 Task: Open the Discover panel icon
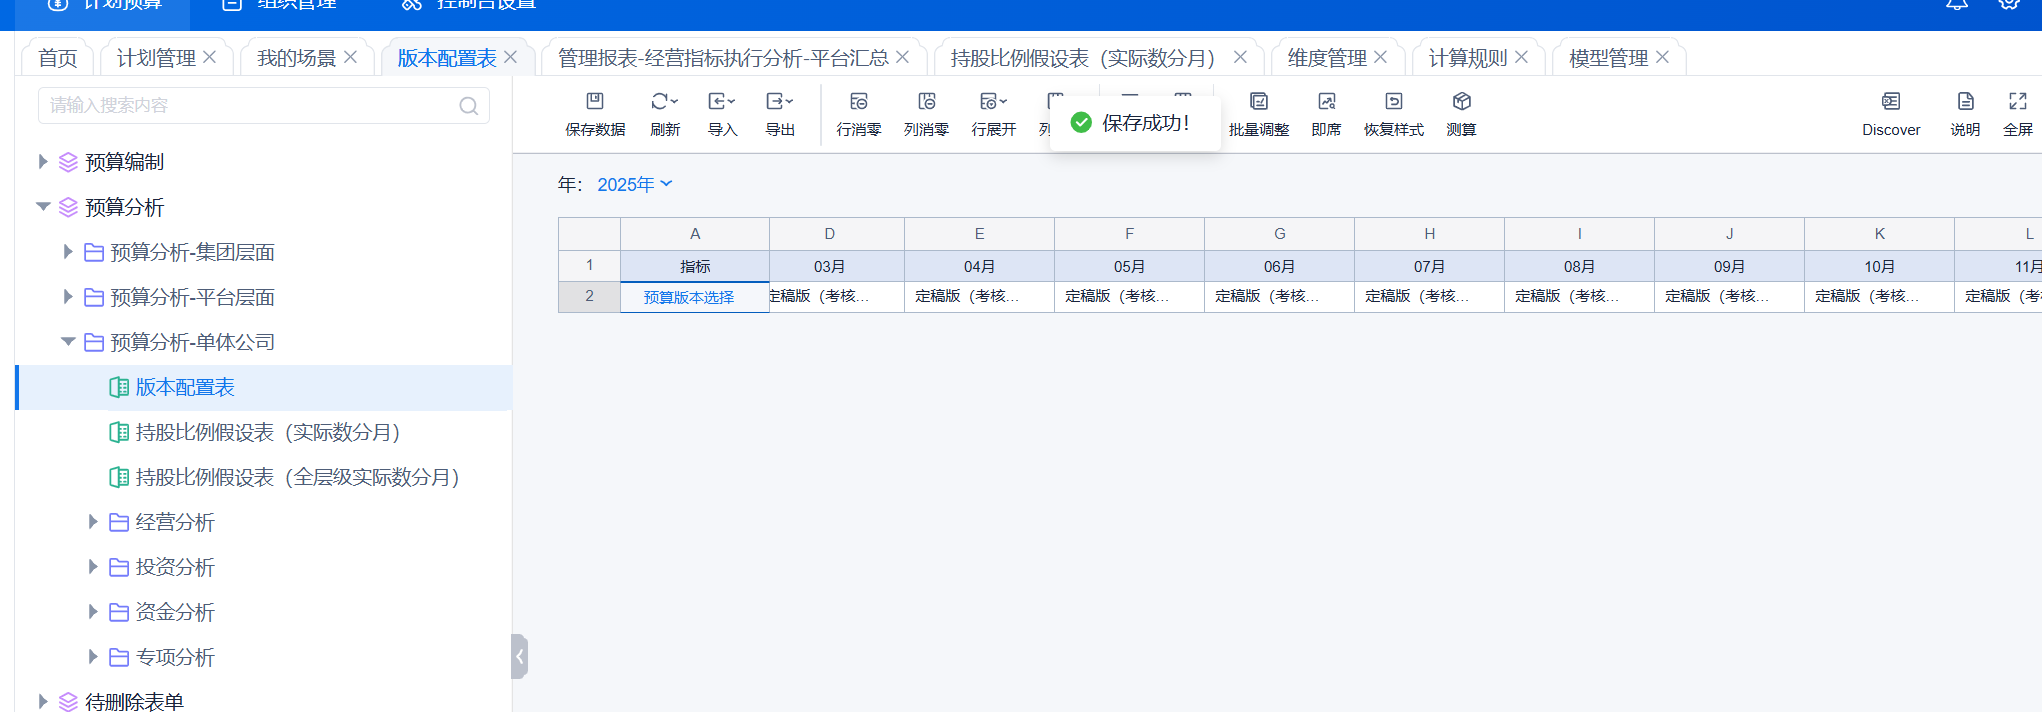pyautogui.click(x=1890, y=102)
